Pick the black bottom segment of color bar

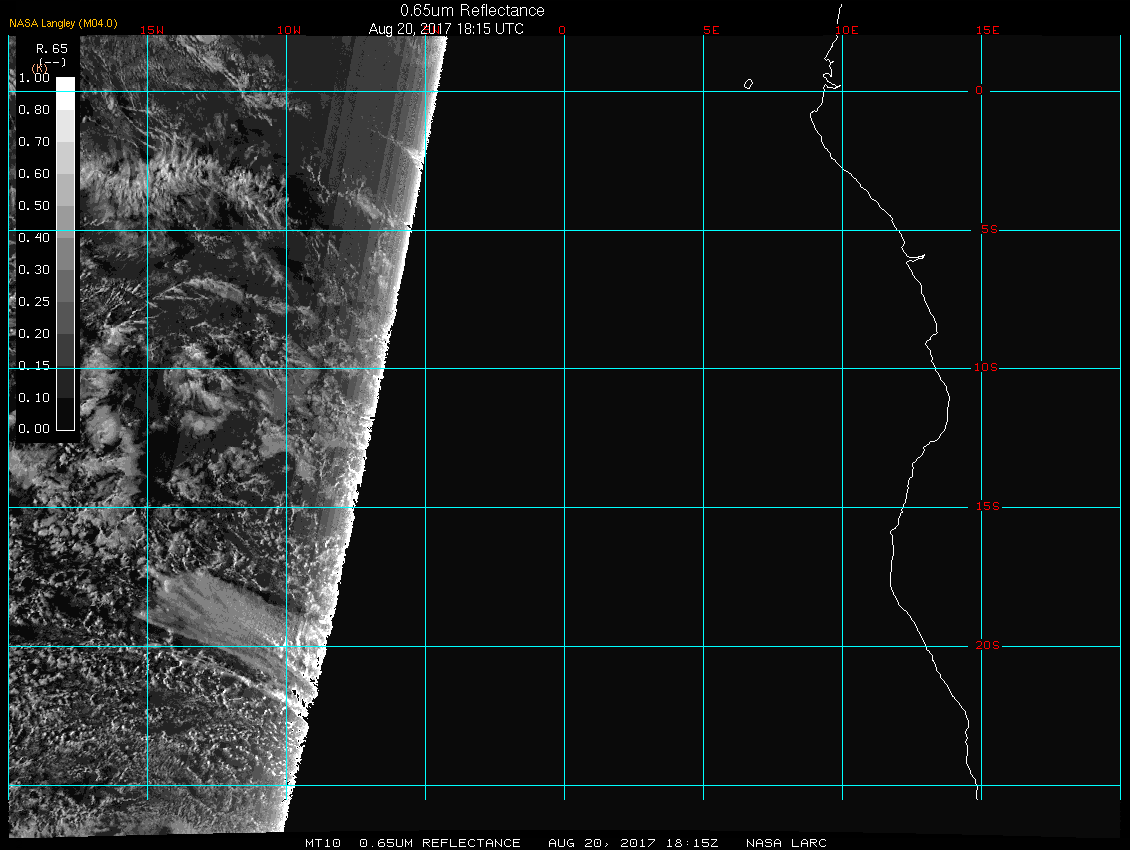tap(66, 415)
